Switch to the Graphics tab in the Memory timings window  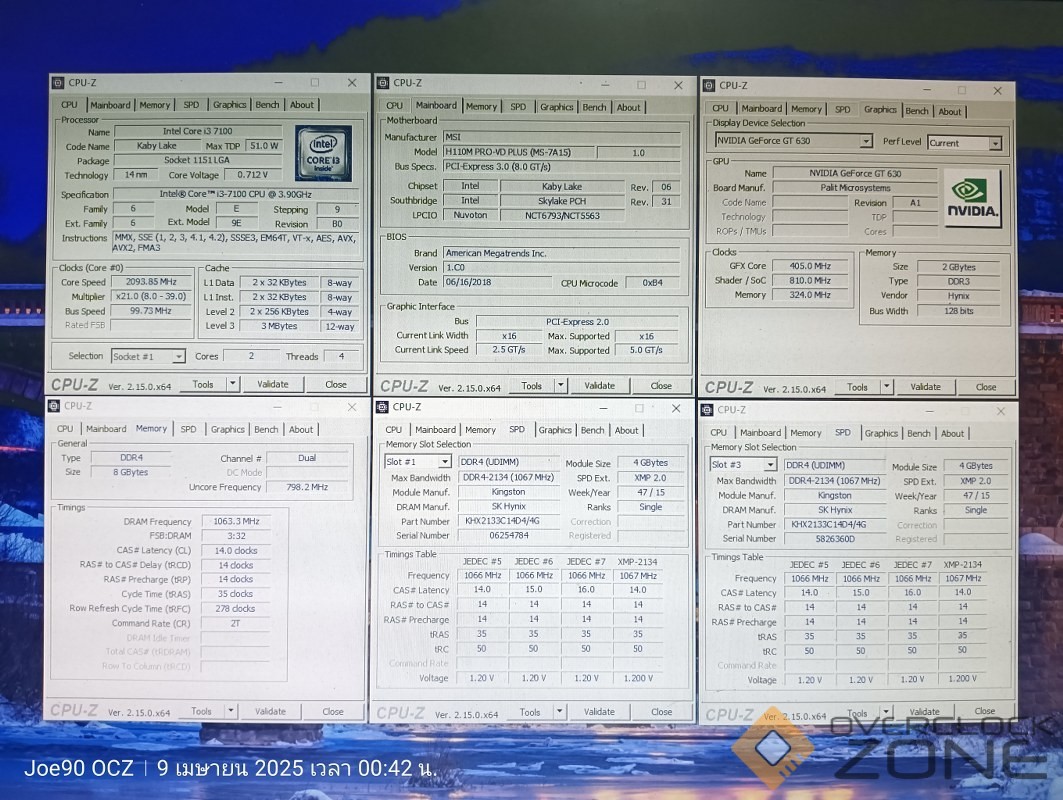227,429
